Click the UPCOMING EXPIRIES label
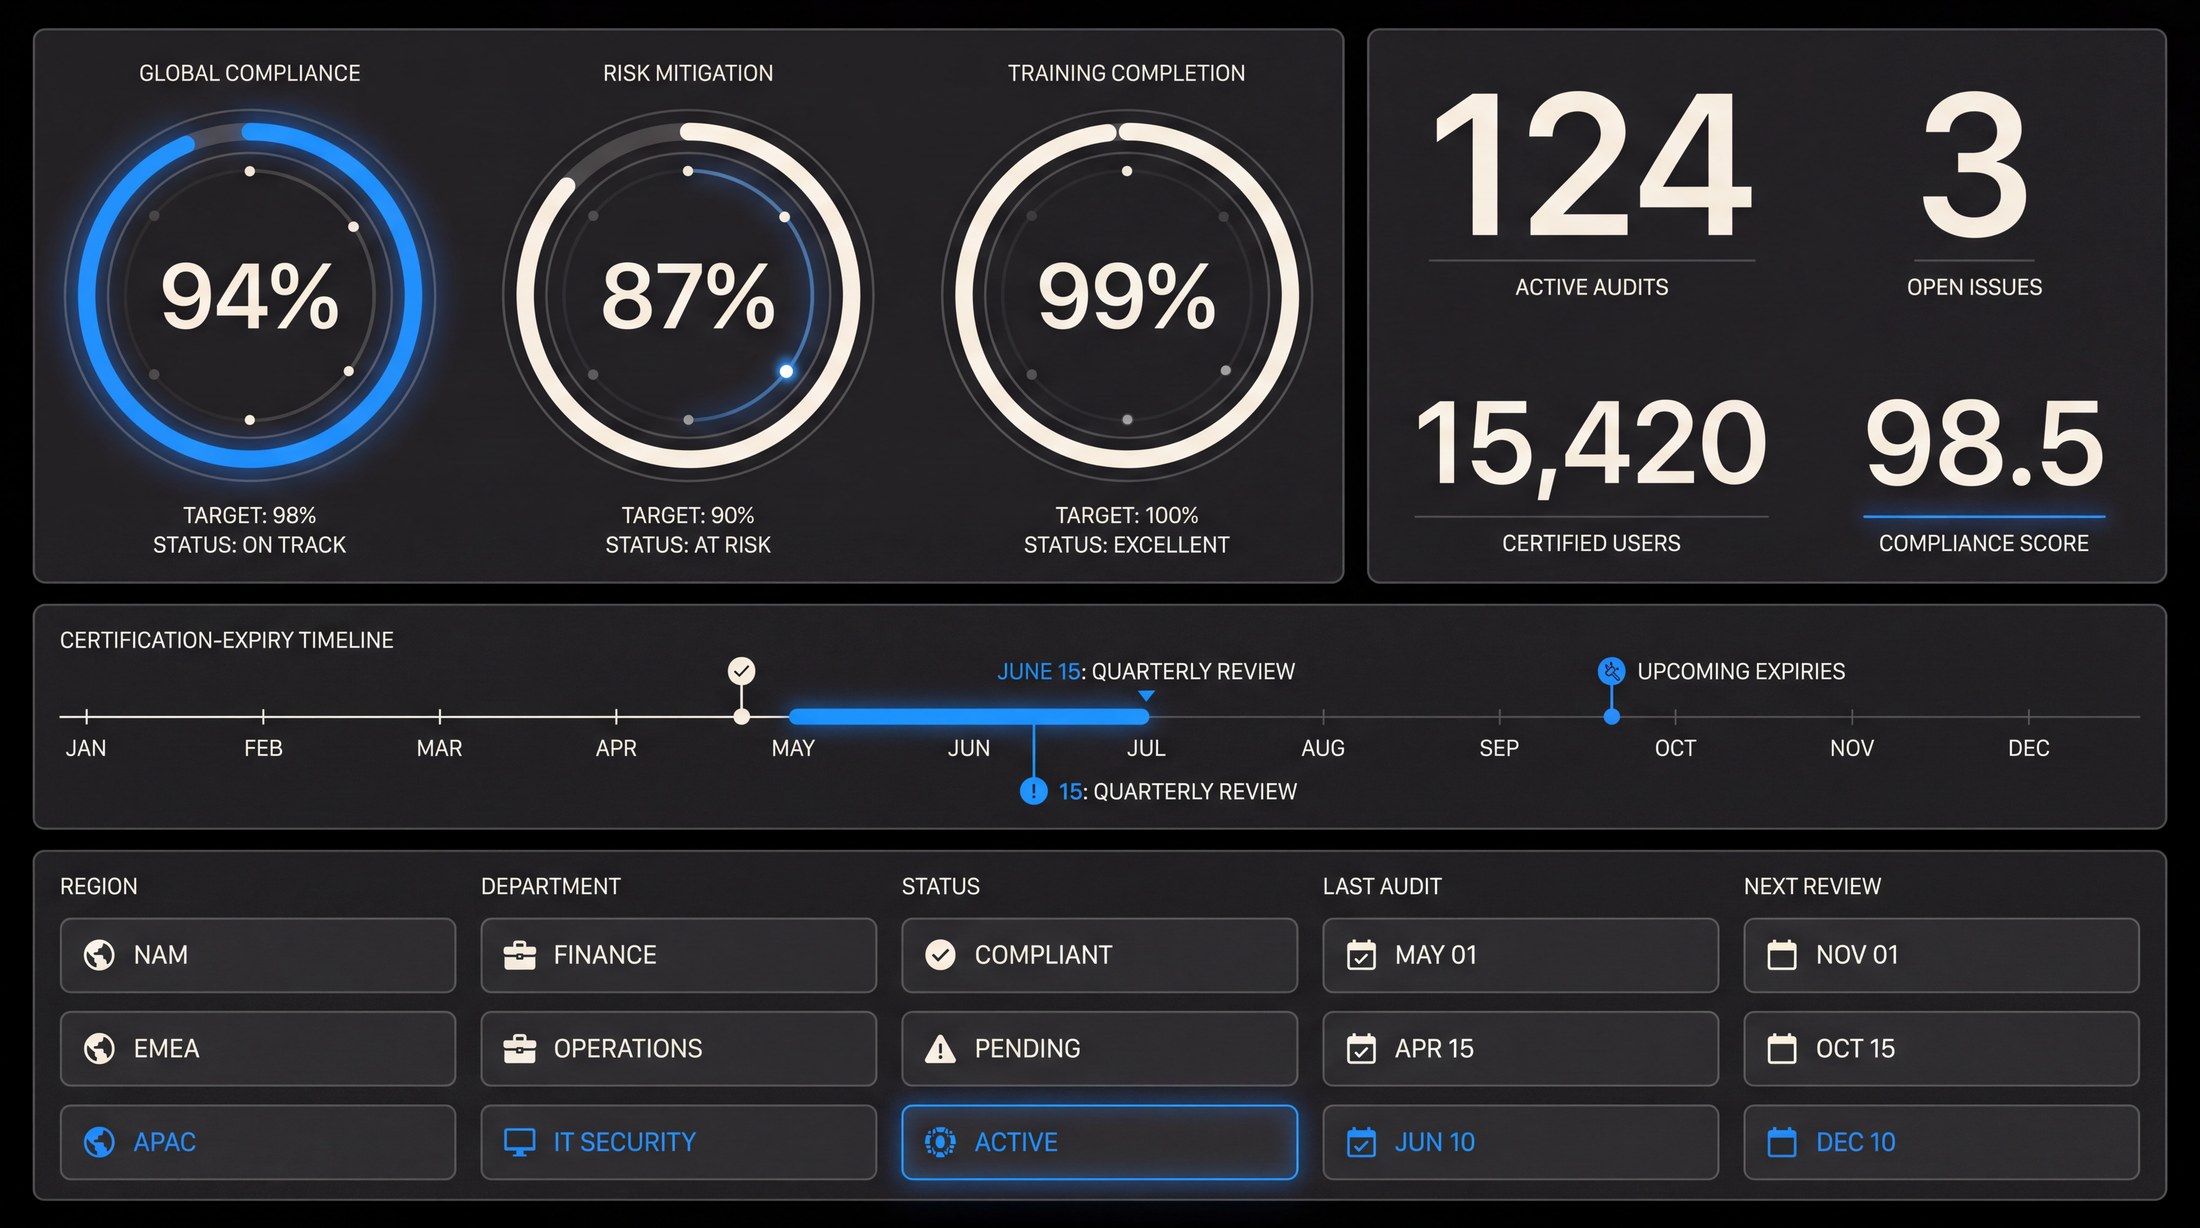 coord(1741,671)
